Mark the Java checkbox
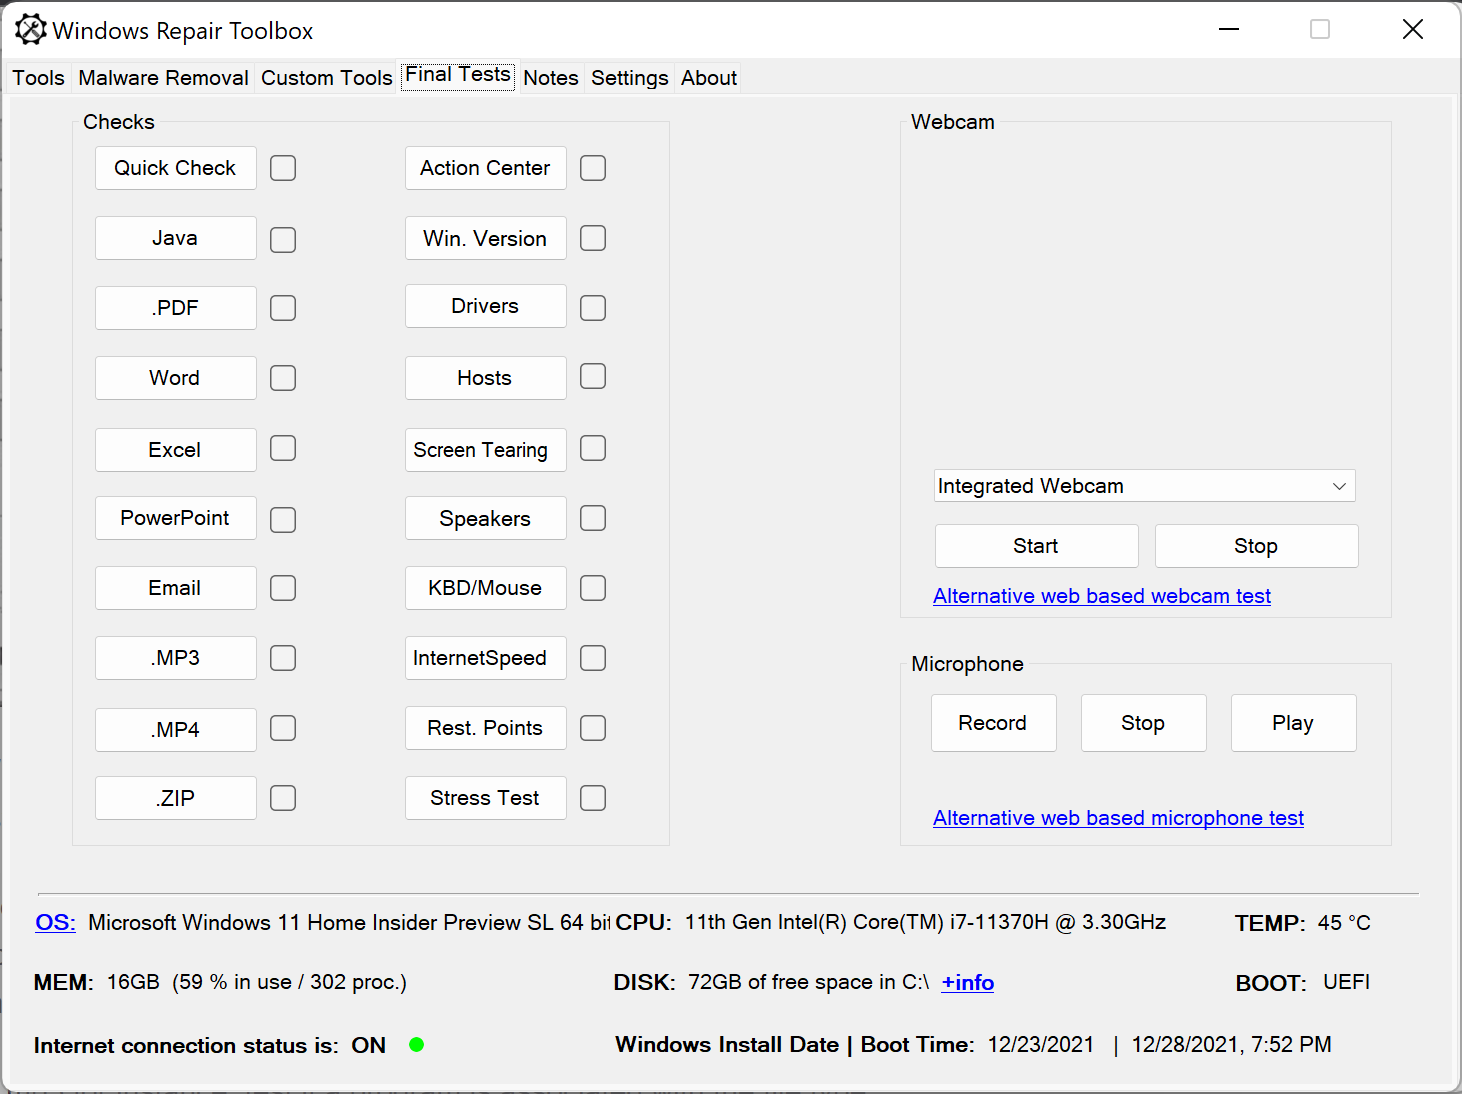1462x1094 pixels. (283, 240)
